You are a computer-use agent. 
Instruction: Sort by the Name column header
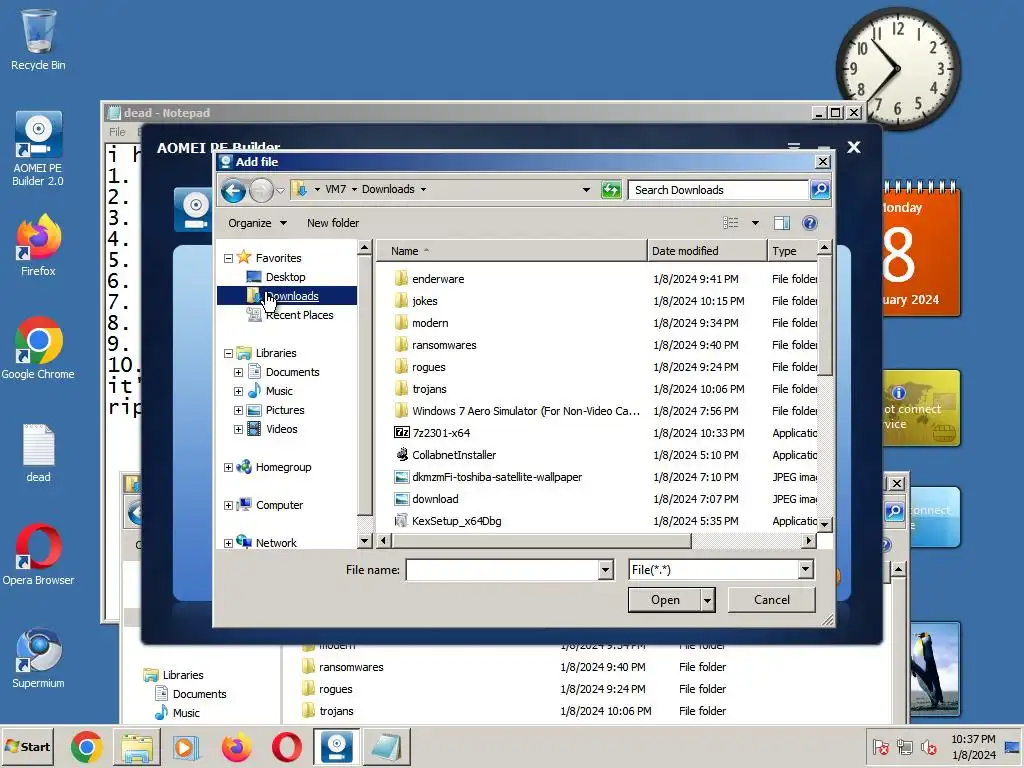coord(512,251)
